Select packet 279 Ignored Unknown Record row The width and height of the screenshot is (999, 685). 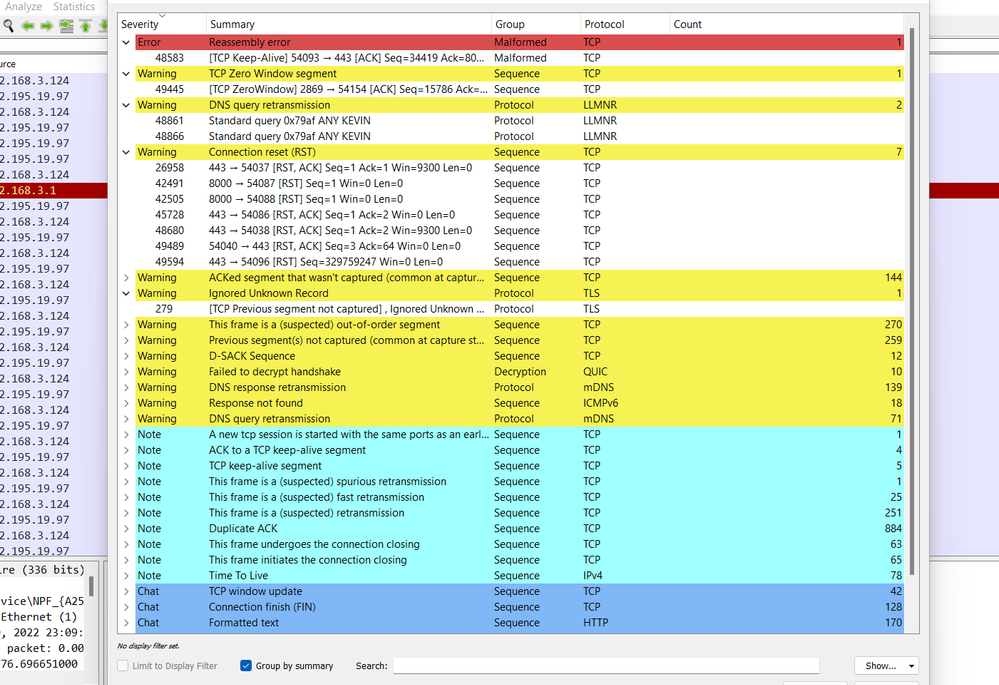tap(519, 309)
